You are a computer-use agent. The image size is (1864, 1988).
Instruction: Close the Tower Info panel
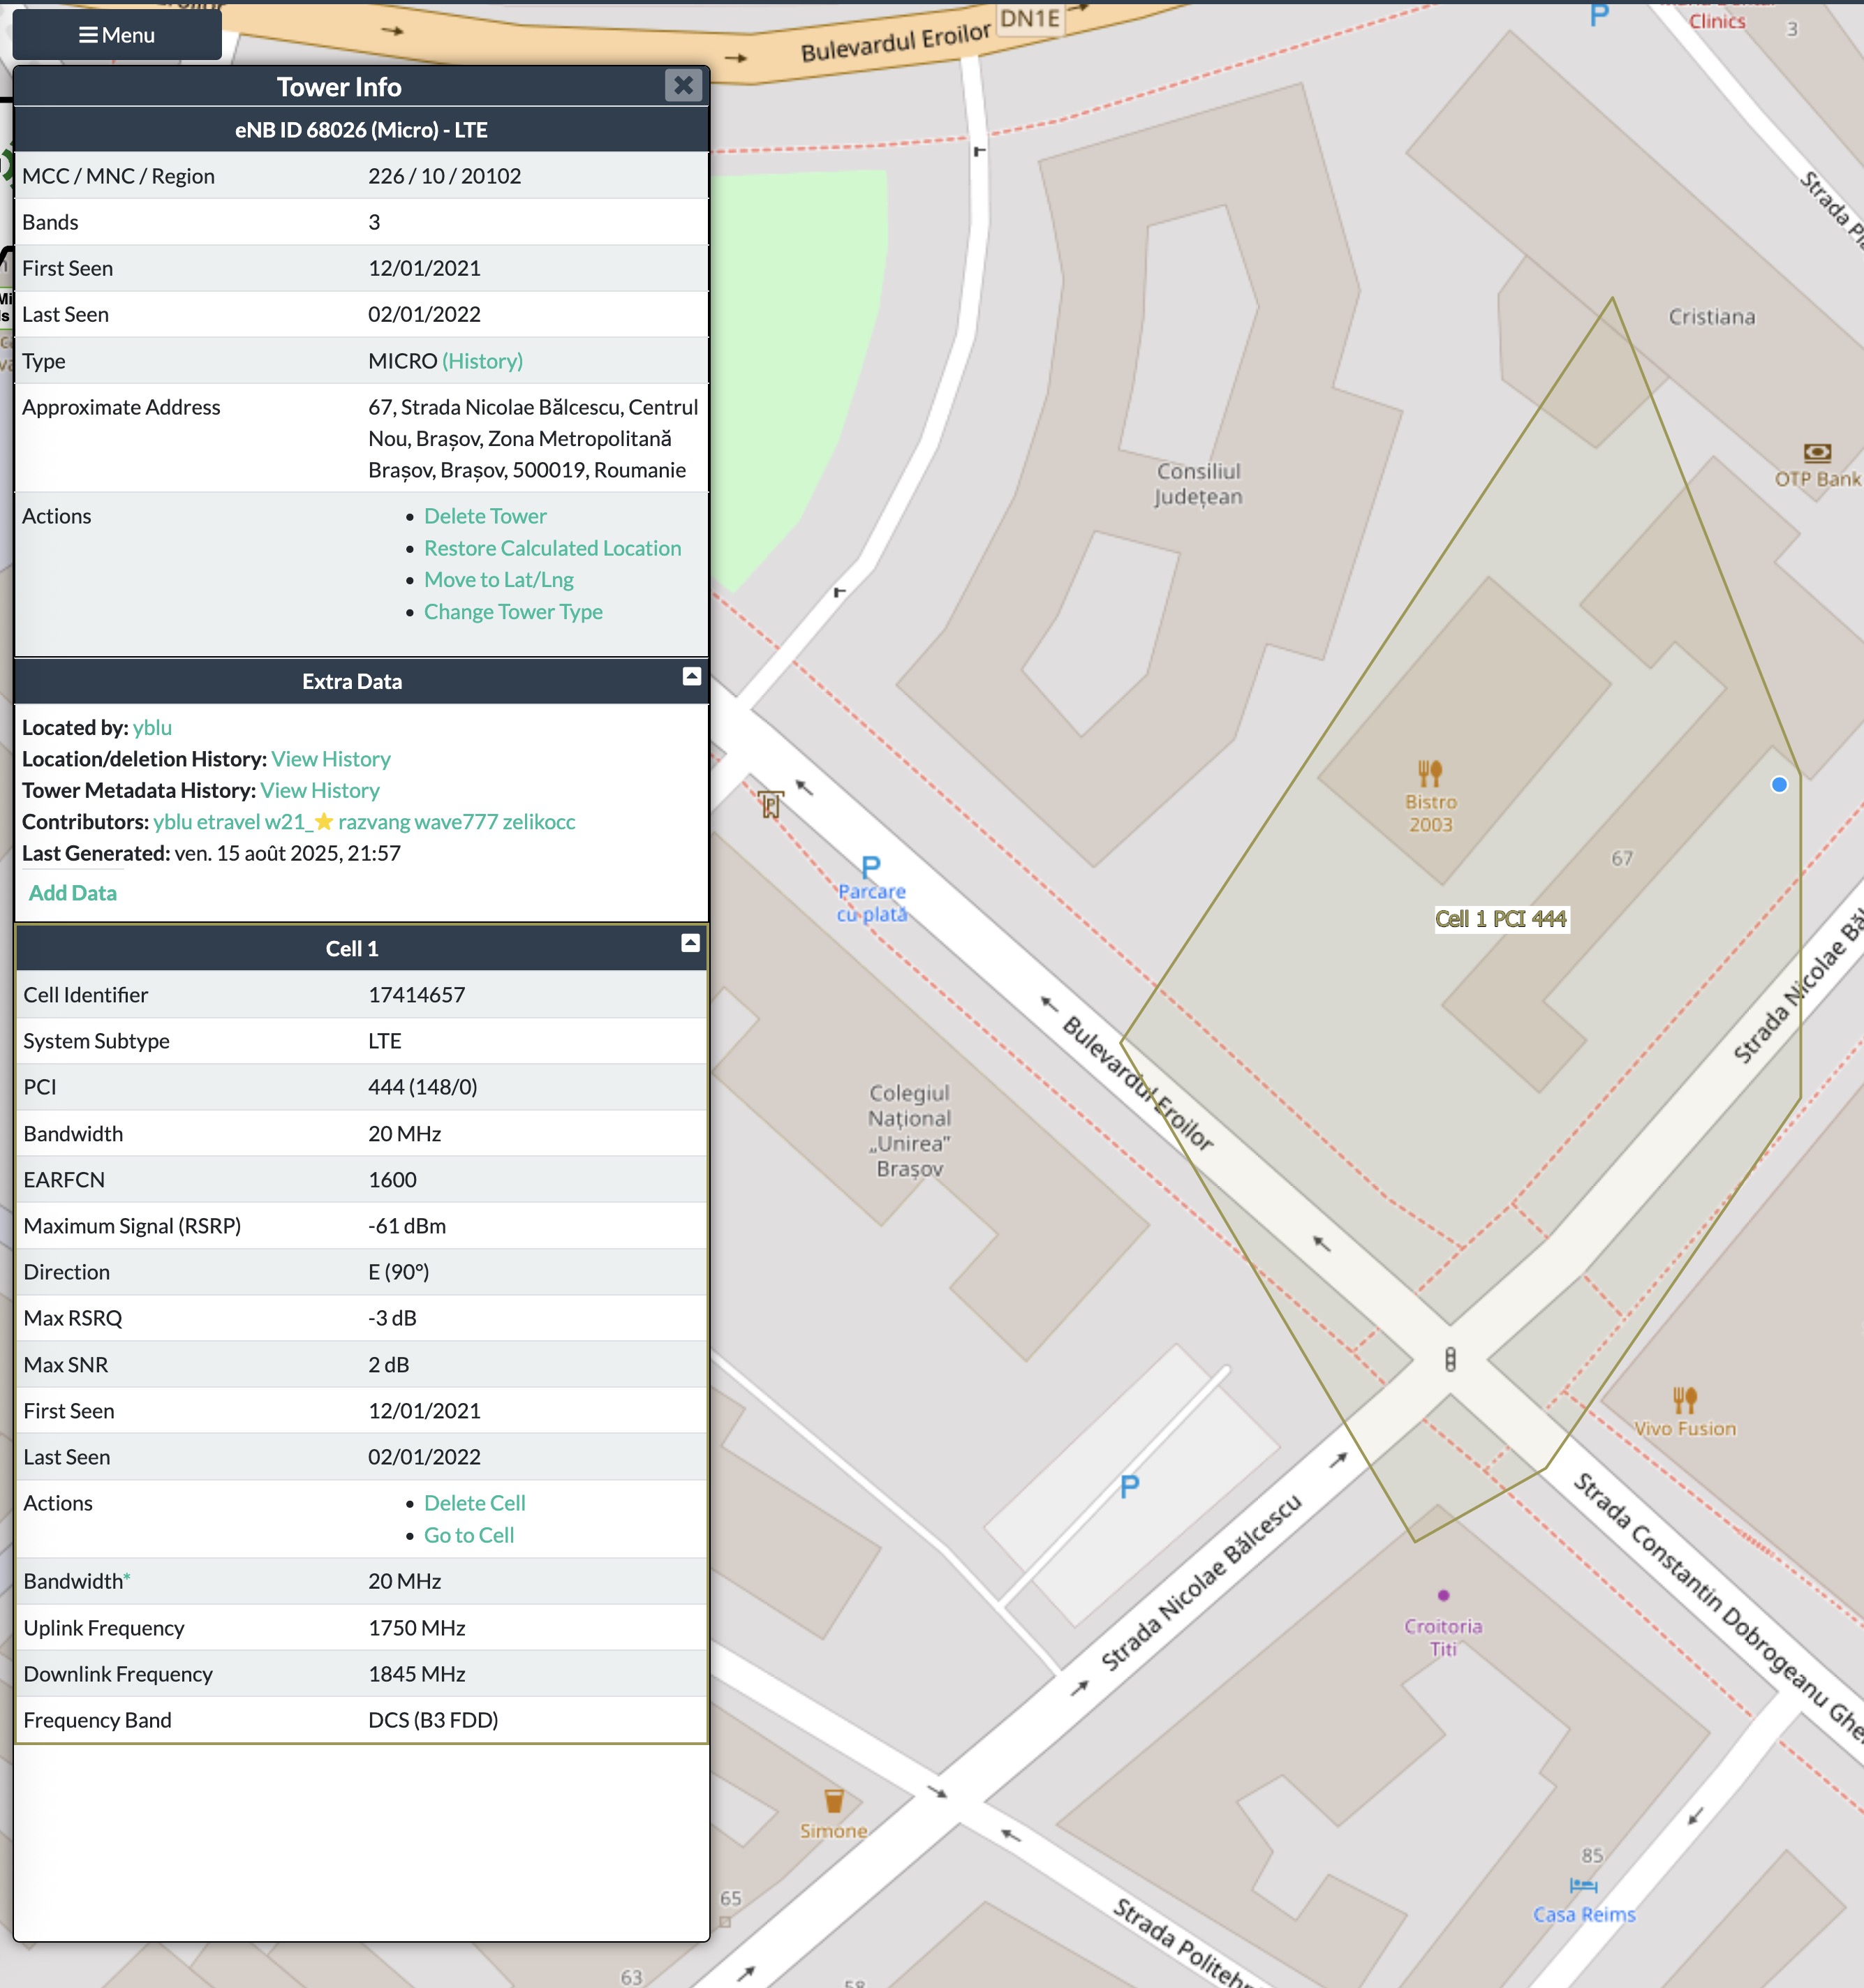pos(683,86)
